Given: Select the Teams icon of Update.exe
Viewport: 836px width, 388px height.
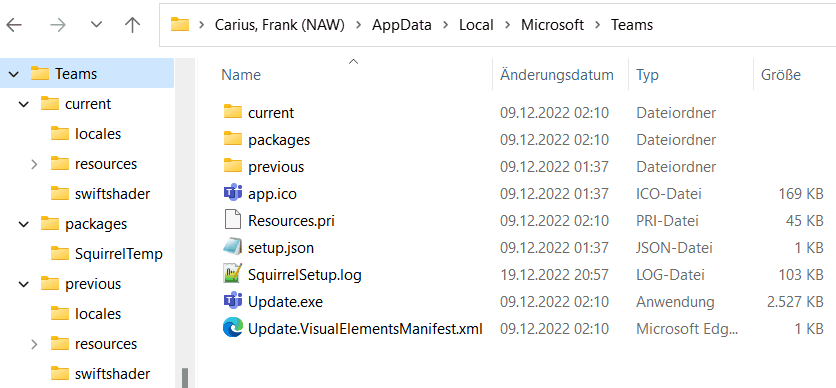Looking at the screenshot, I should (x=232, y=301).
